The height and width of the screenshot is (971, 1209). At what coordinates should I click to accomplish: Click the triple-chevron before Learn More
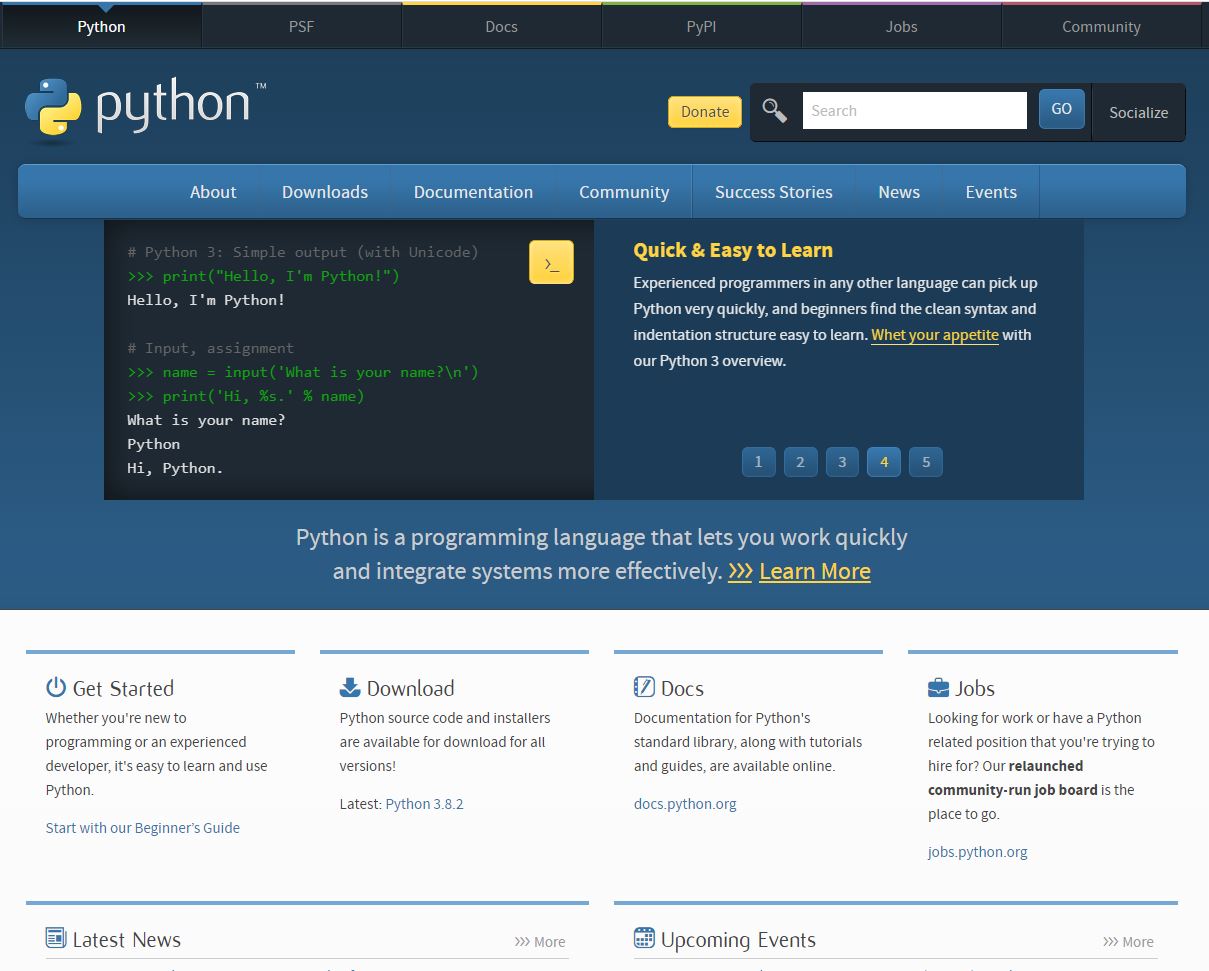(x=740, y=571)
